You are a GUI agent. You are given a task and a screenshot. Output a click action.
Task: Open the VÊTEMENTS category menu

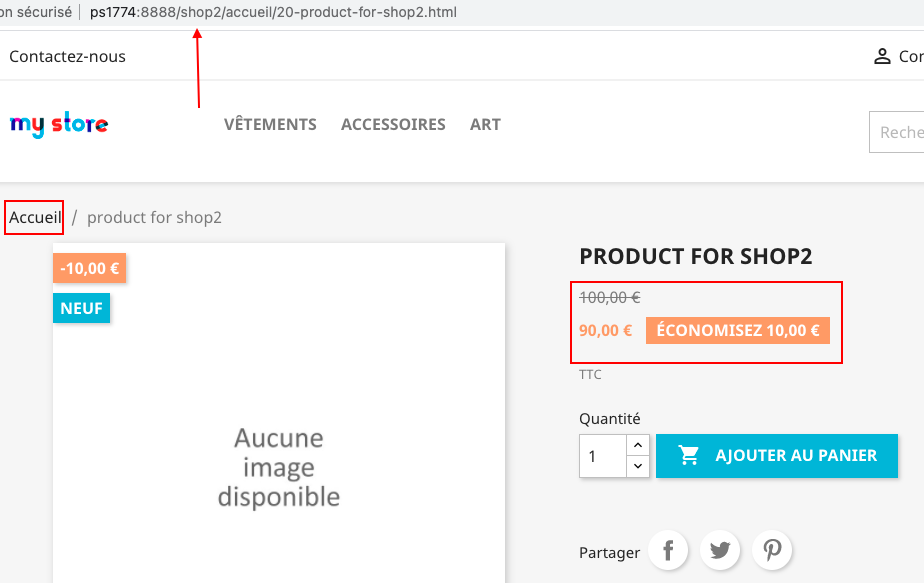coord(270,124)
